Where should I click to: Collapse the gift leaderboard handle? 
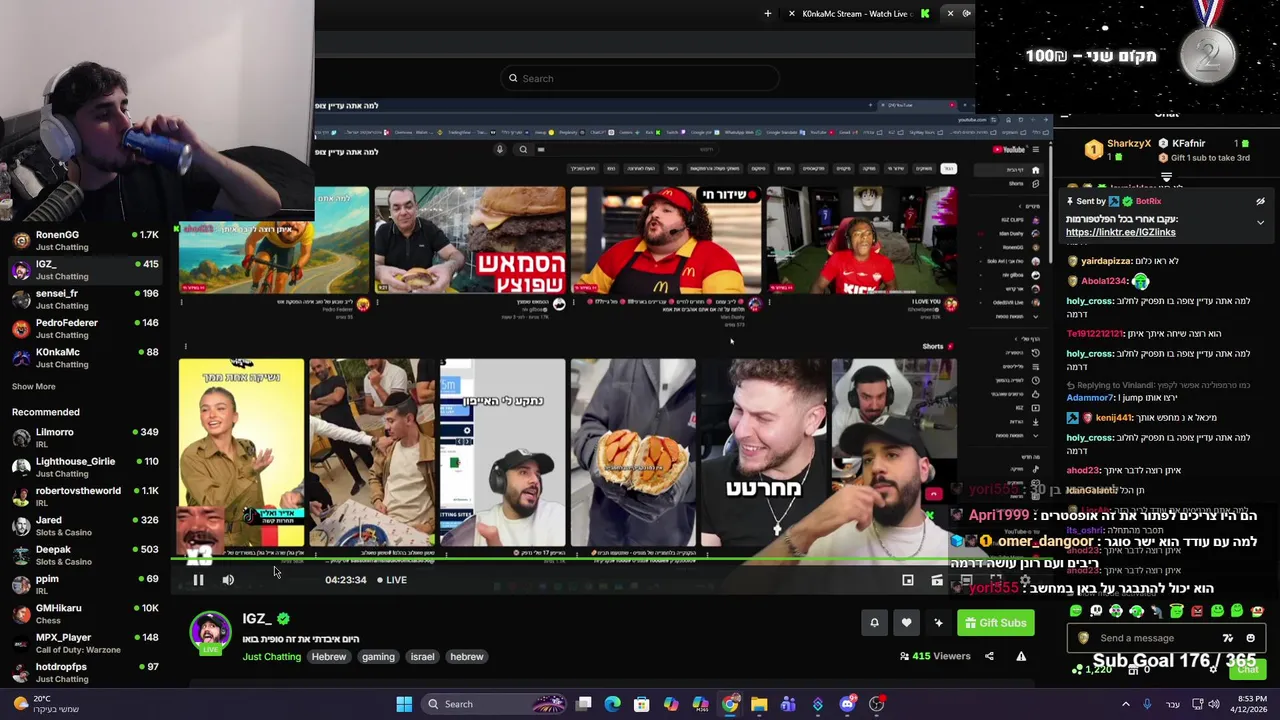pyautogui.click(x=1166, y=177)
